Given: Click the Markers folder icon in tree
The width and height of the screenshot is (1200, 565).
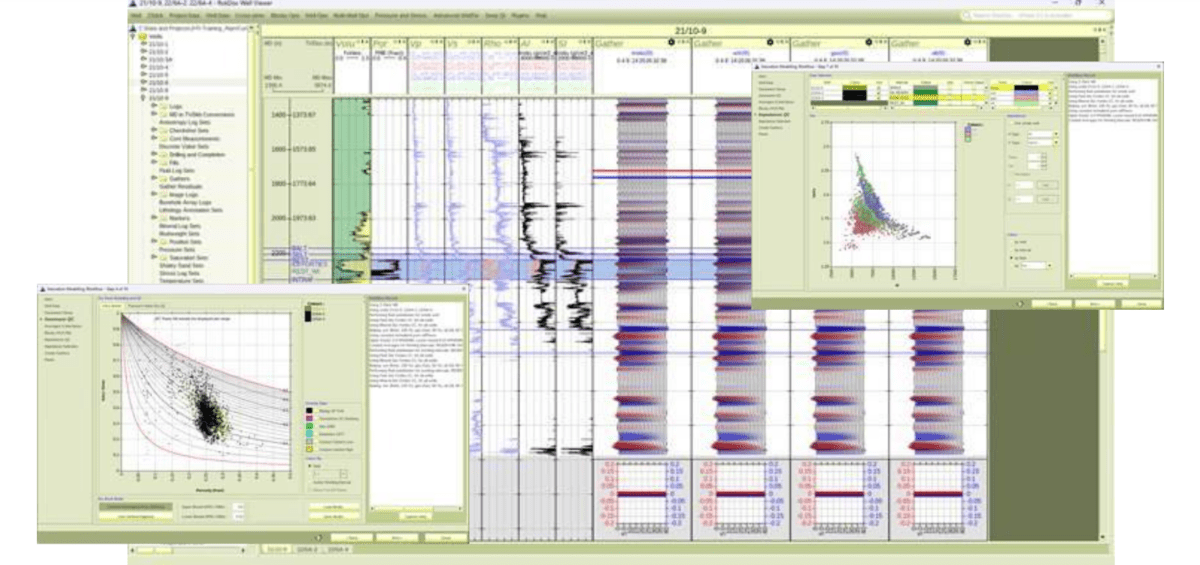Looking at the screenshot, I should coord(163,218).
